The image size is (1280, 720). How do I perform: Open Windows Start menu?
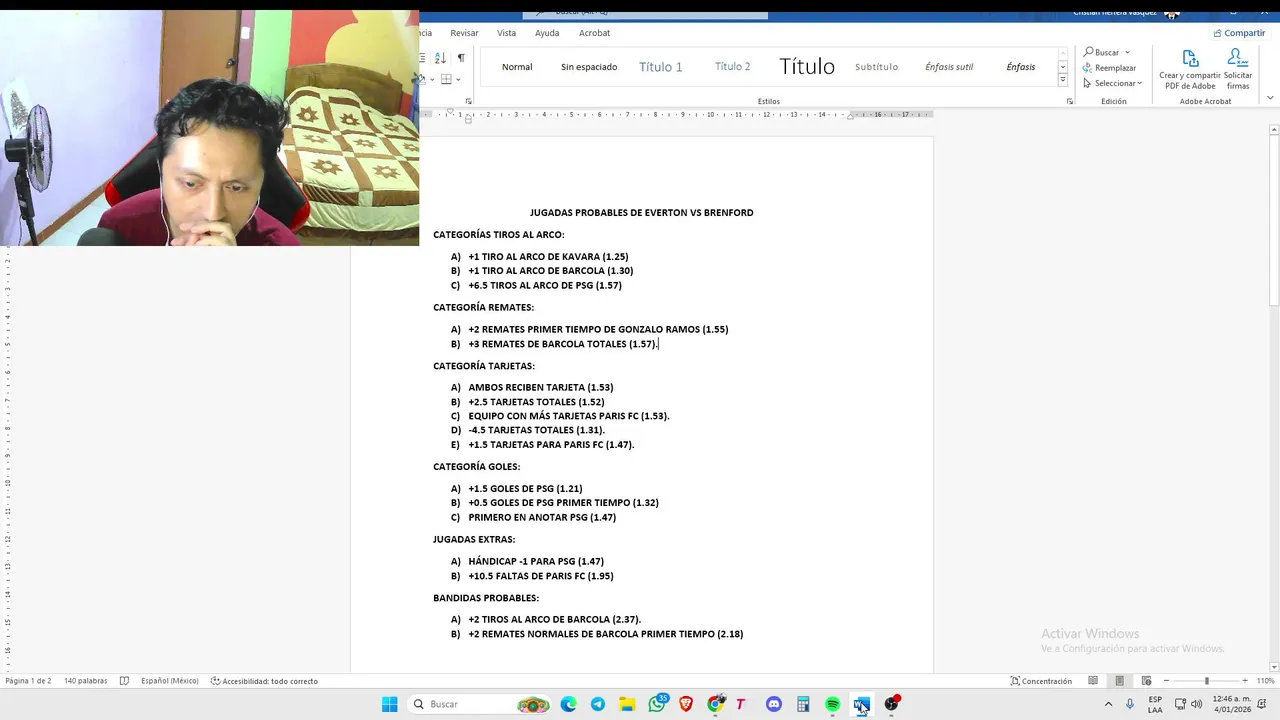click(x=389, y=704)
